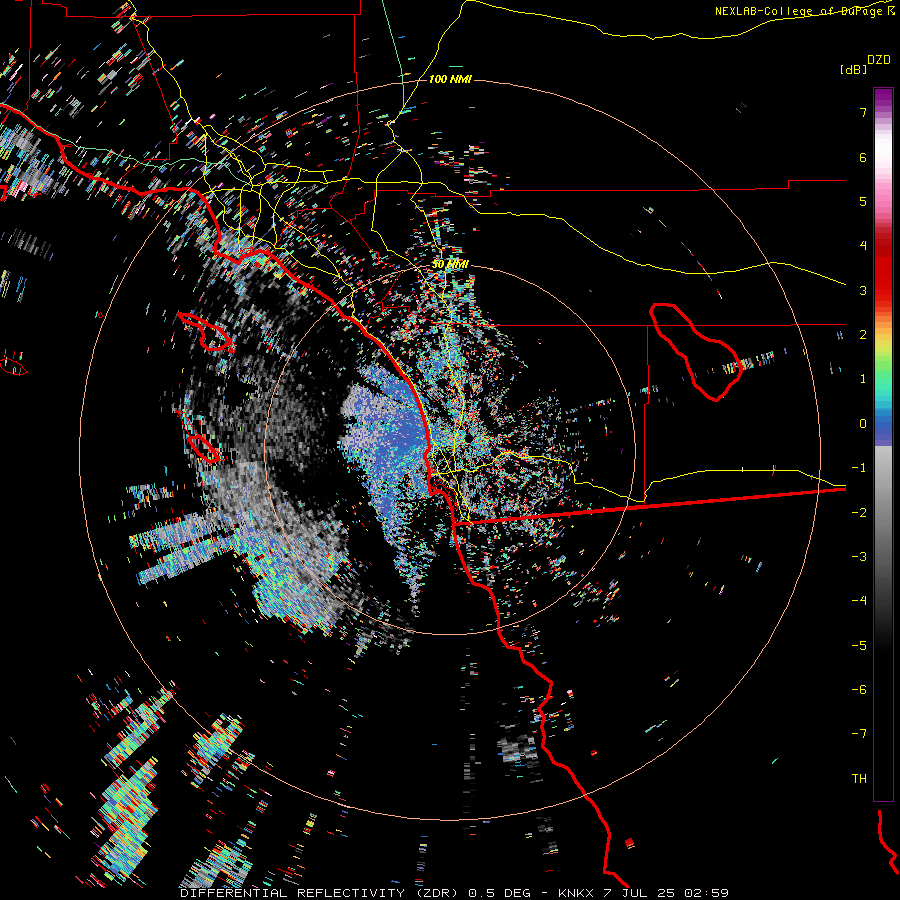The width and height of the screenshot is (900, 900).
Task: Click the 4 value on color scale
Action: coord(863,246)
